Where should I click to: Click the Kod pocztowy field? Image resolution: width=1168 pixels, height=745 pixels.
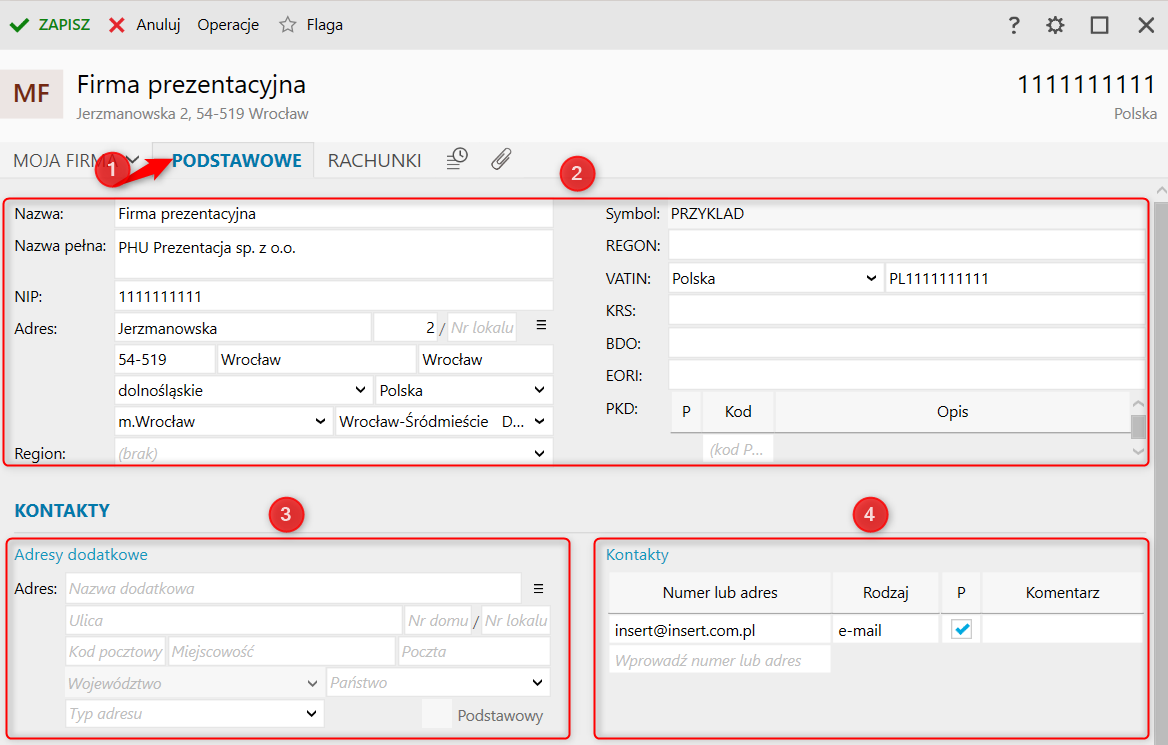[x=115, y=651]
